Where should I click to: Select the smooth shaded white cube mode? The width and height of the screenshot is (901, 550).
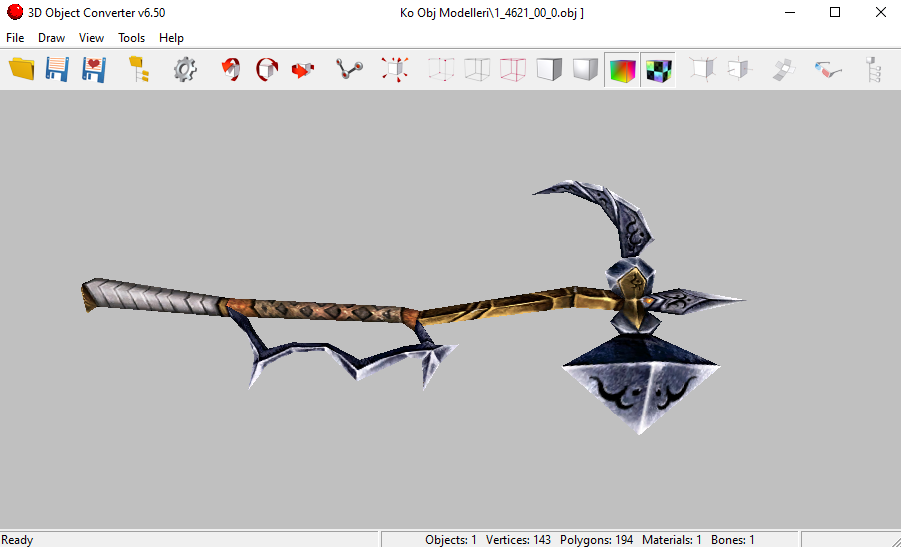585,70
